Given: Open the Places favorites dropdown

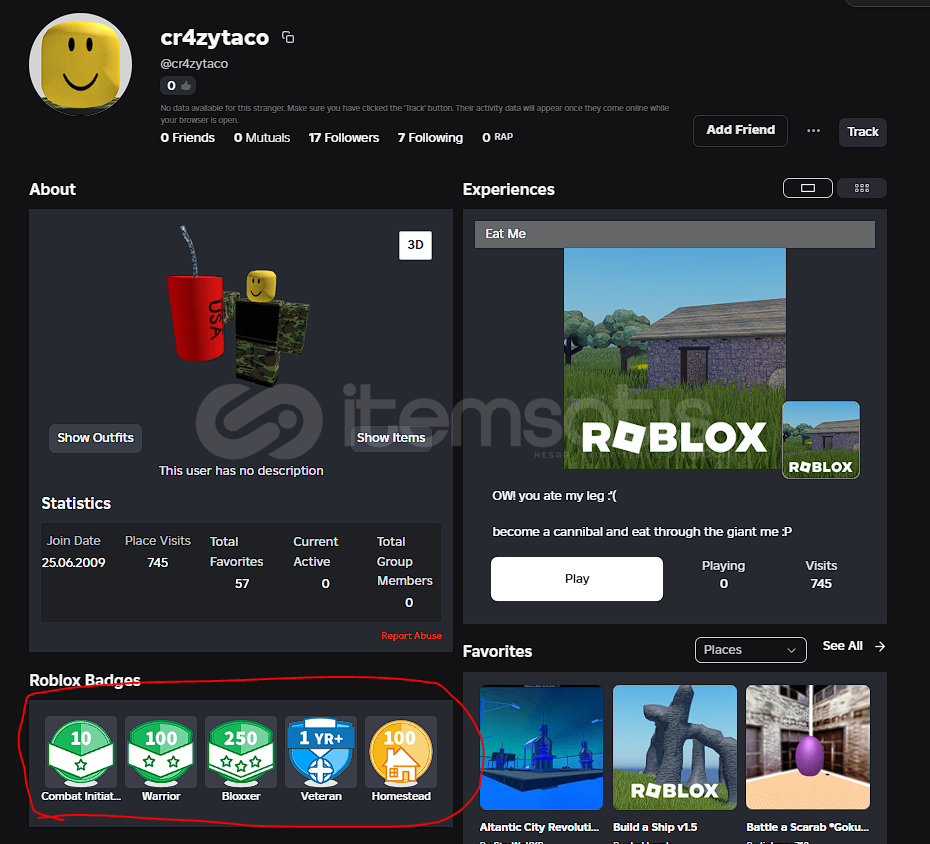Looking at the screenshot, I should pyautogui.click(x=750, y=649).
